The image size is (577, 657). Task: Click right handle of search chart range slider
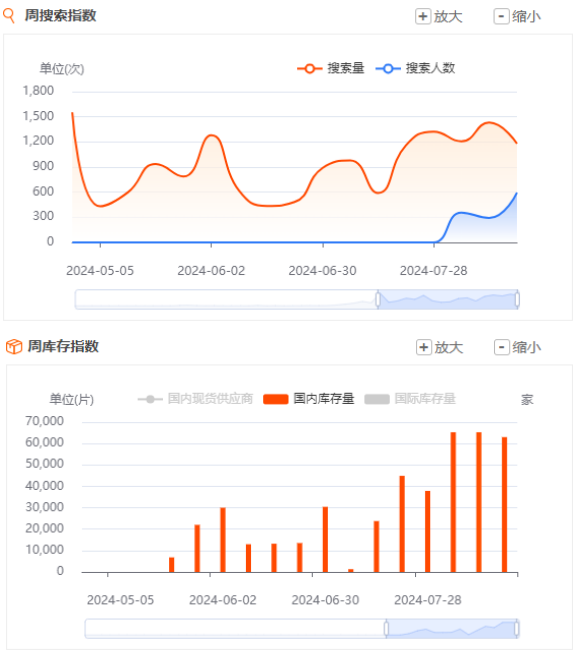517,300
